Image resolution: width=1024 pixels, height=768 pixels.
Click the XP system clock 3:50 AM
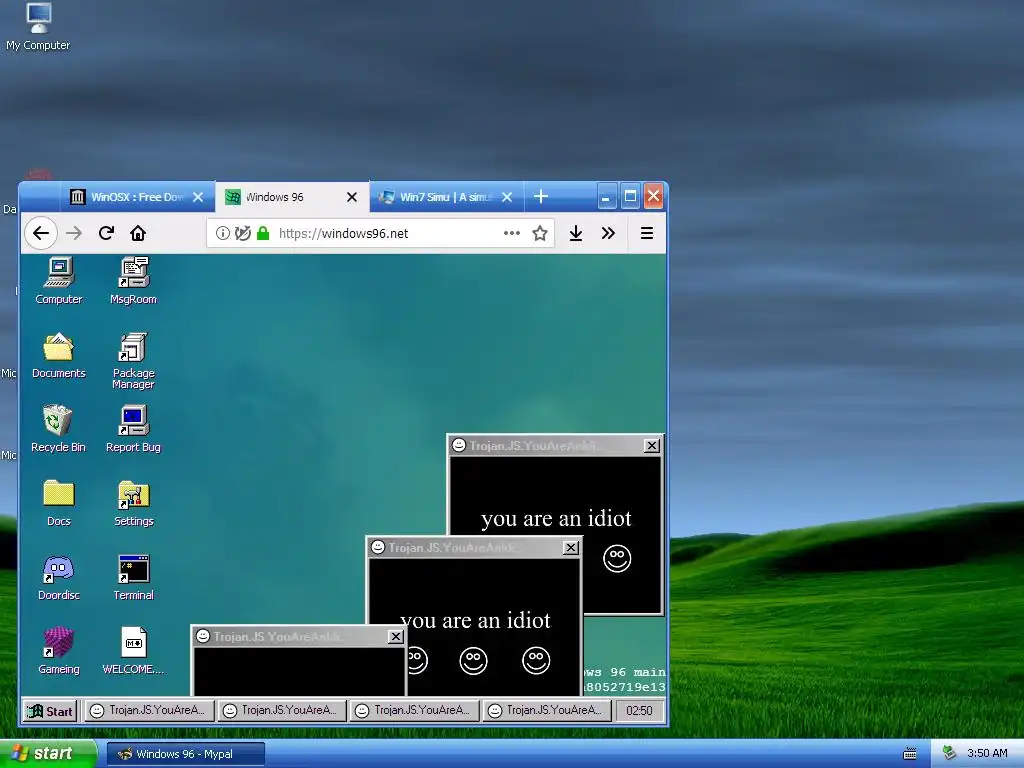pyautogui.click(x=987, y=754)
